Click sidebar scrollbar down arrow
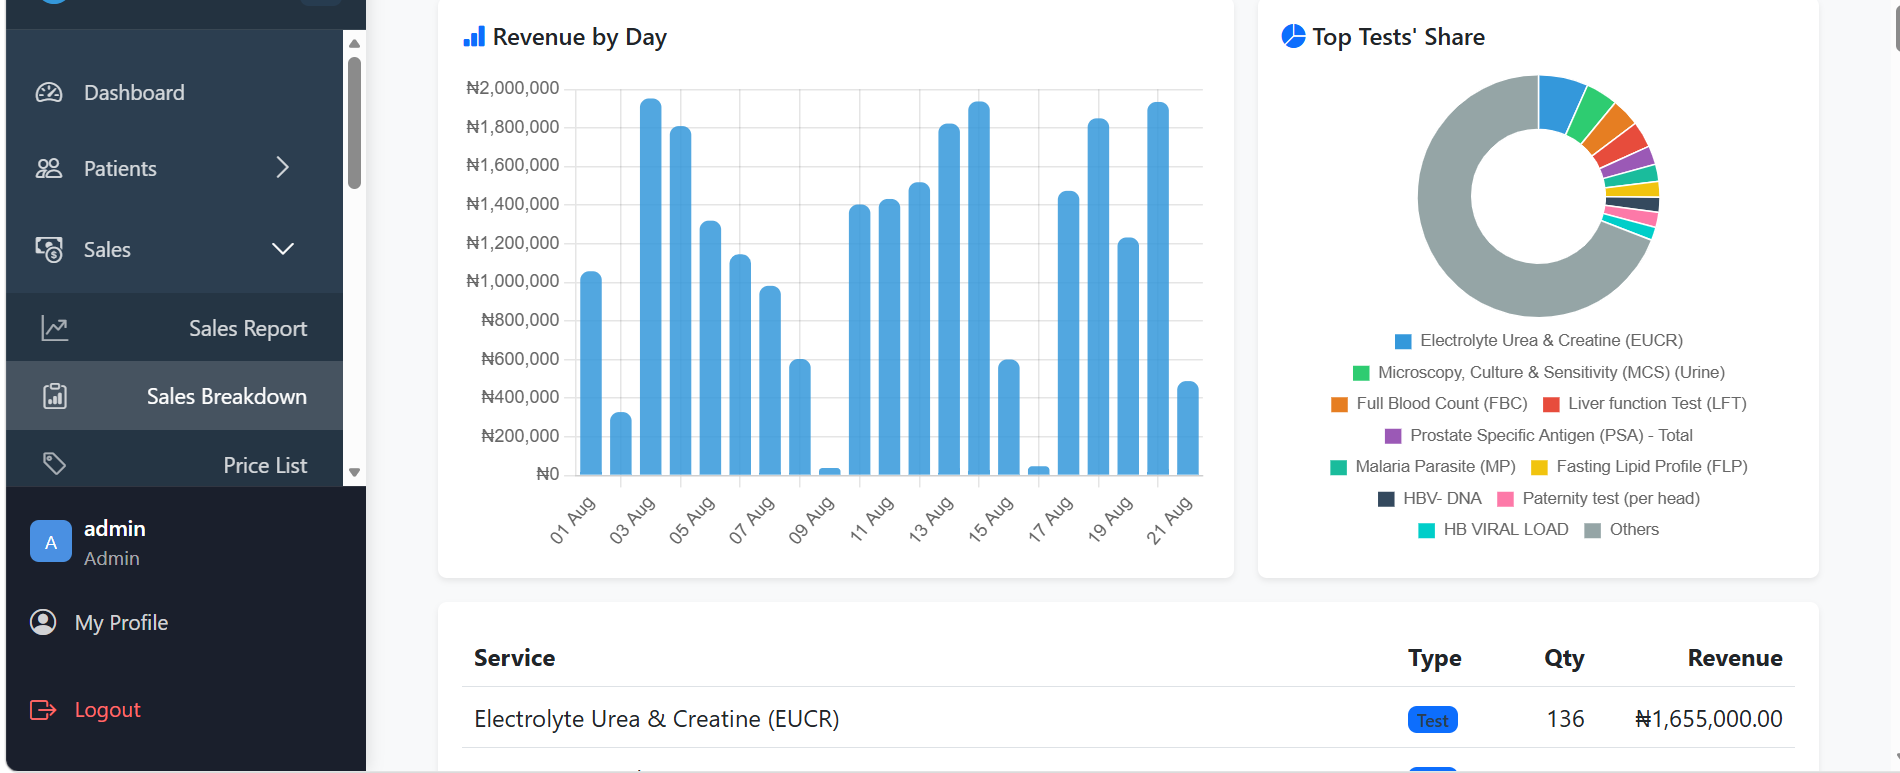Screen dimensions: 1900x773 354,472
